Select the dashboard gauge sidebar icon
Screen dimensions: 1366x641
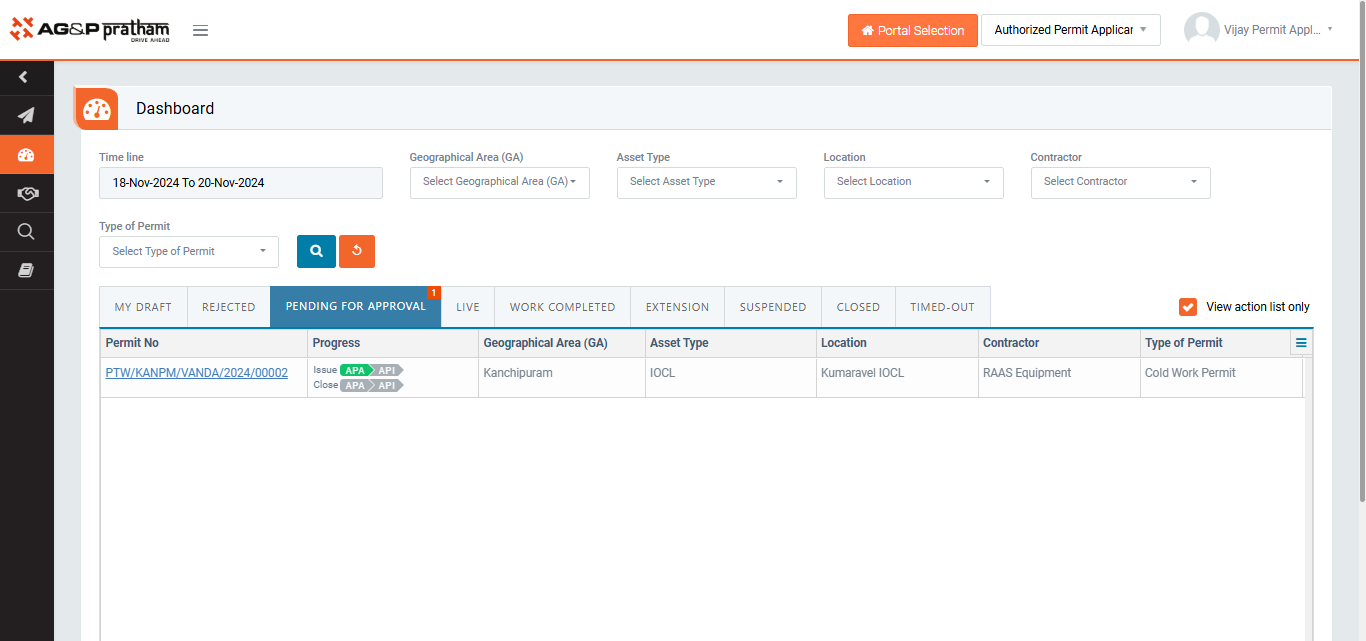(x=26, y=154)
